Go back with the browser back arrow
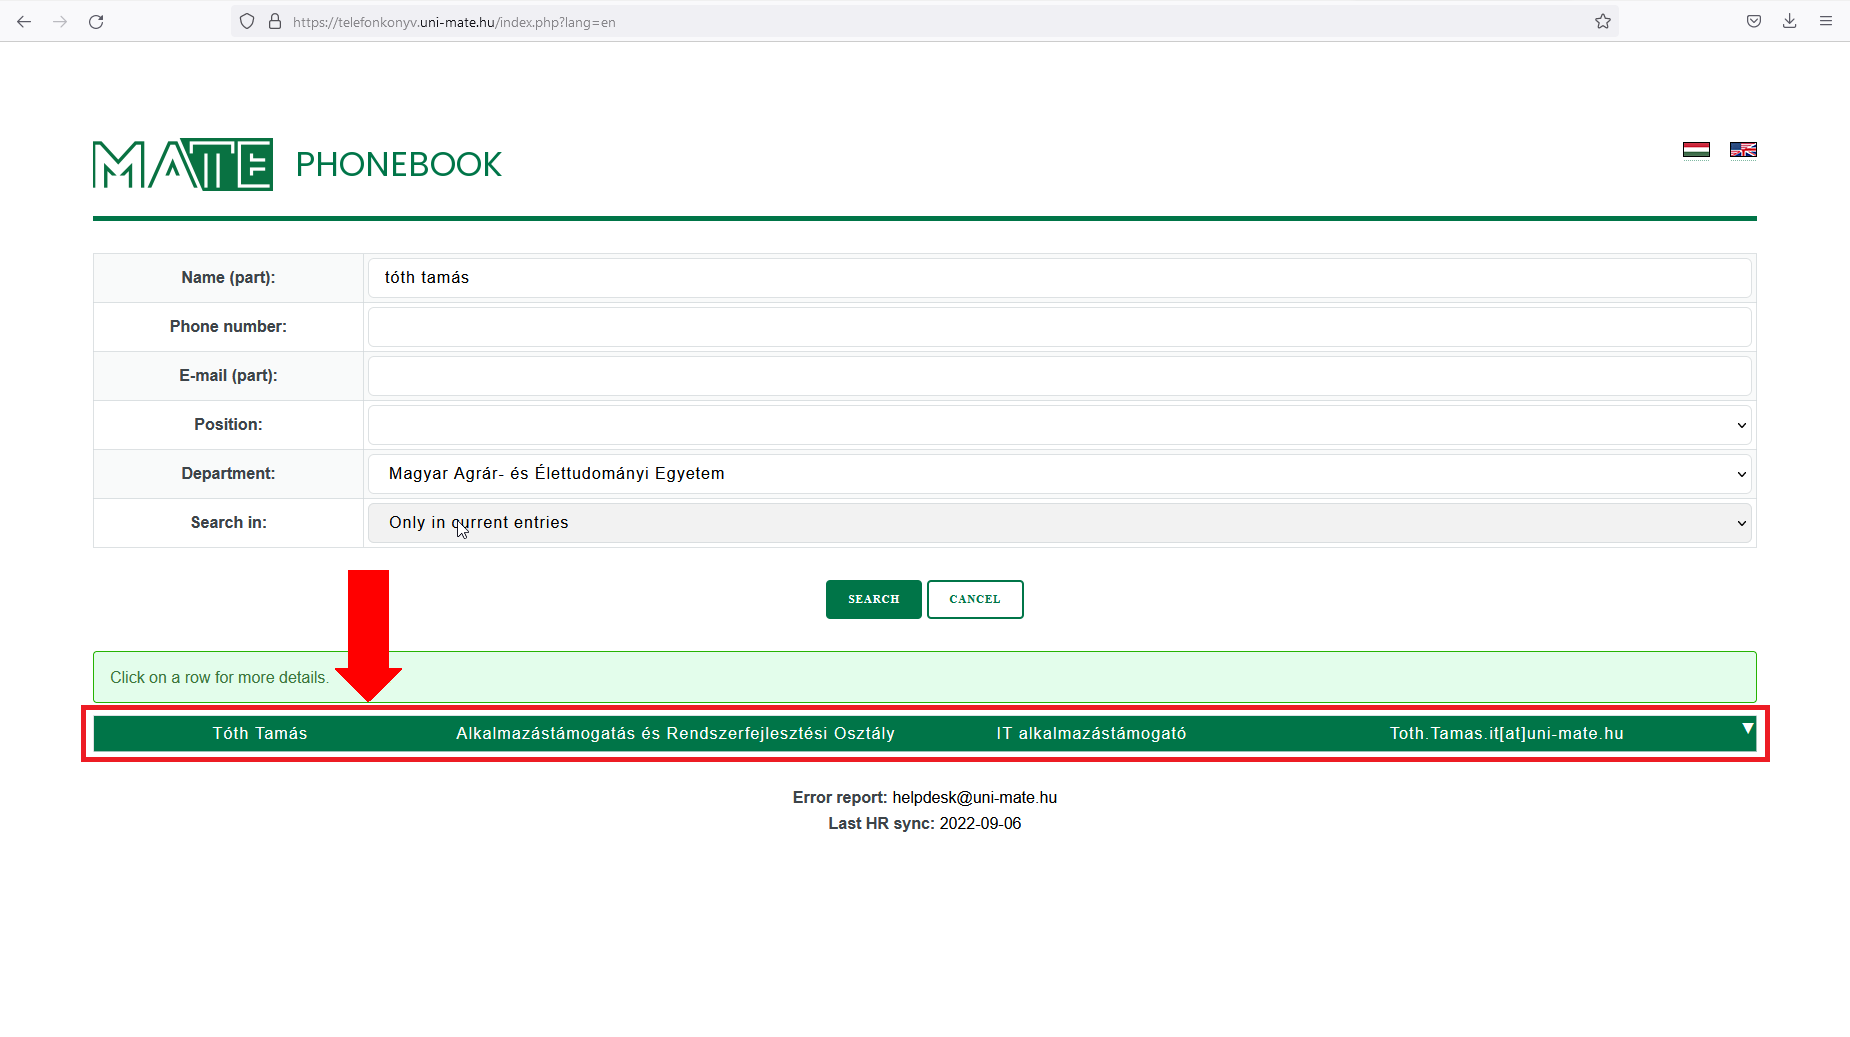The width and height of the screenshot is (1850, 1037). [x=24, y=21]
